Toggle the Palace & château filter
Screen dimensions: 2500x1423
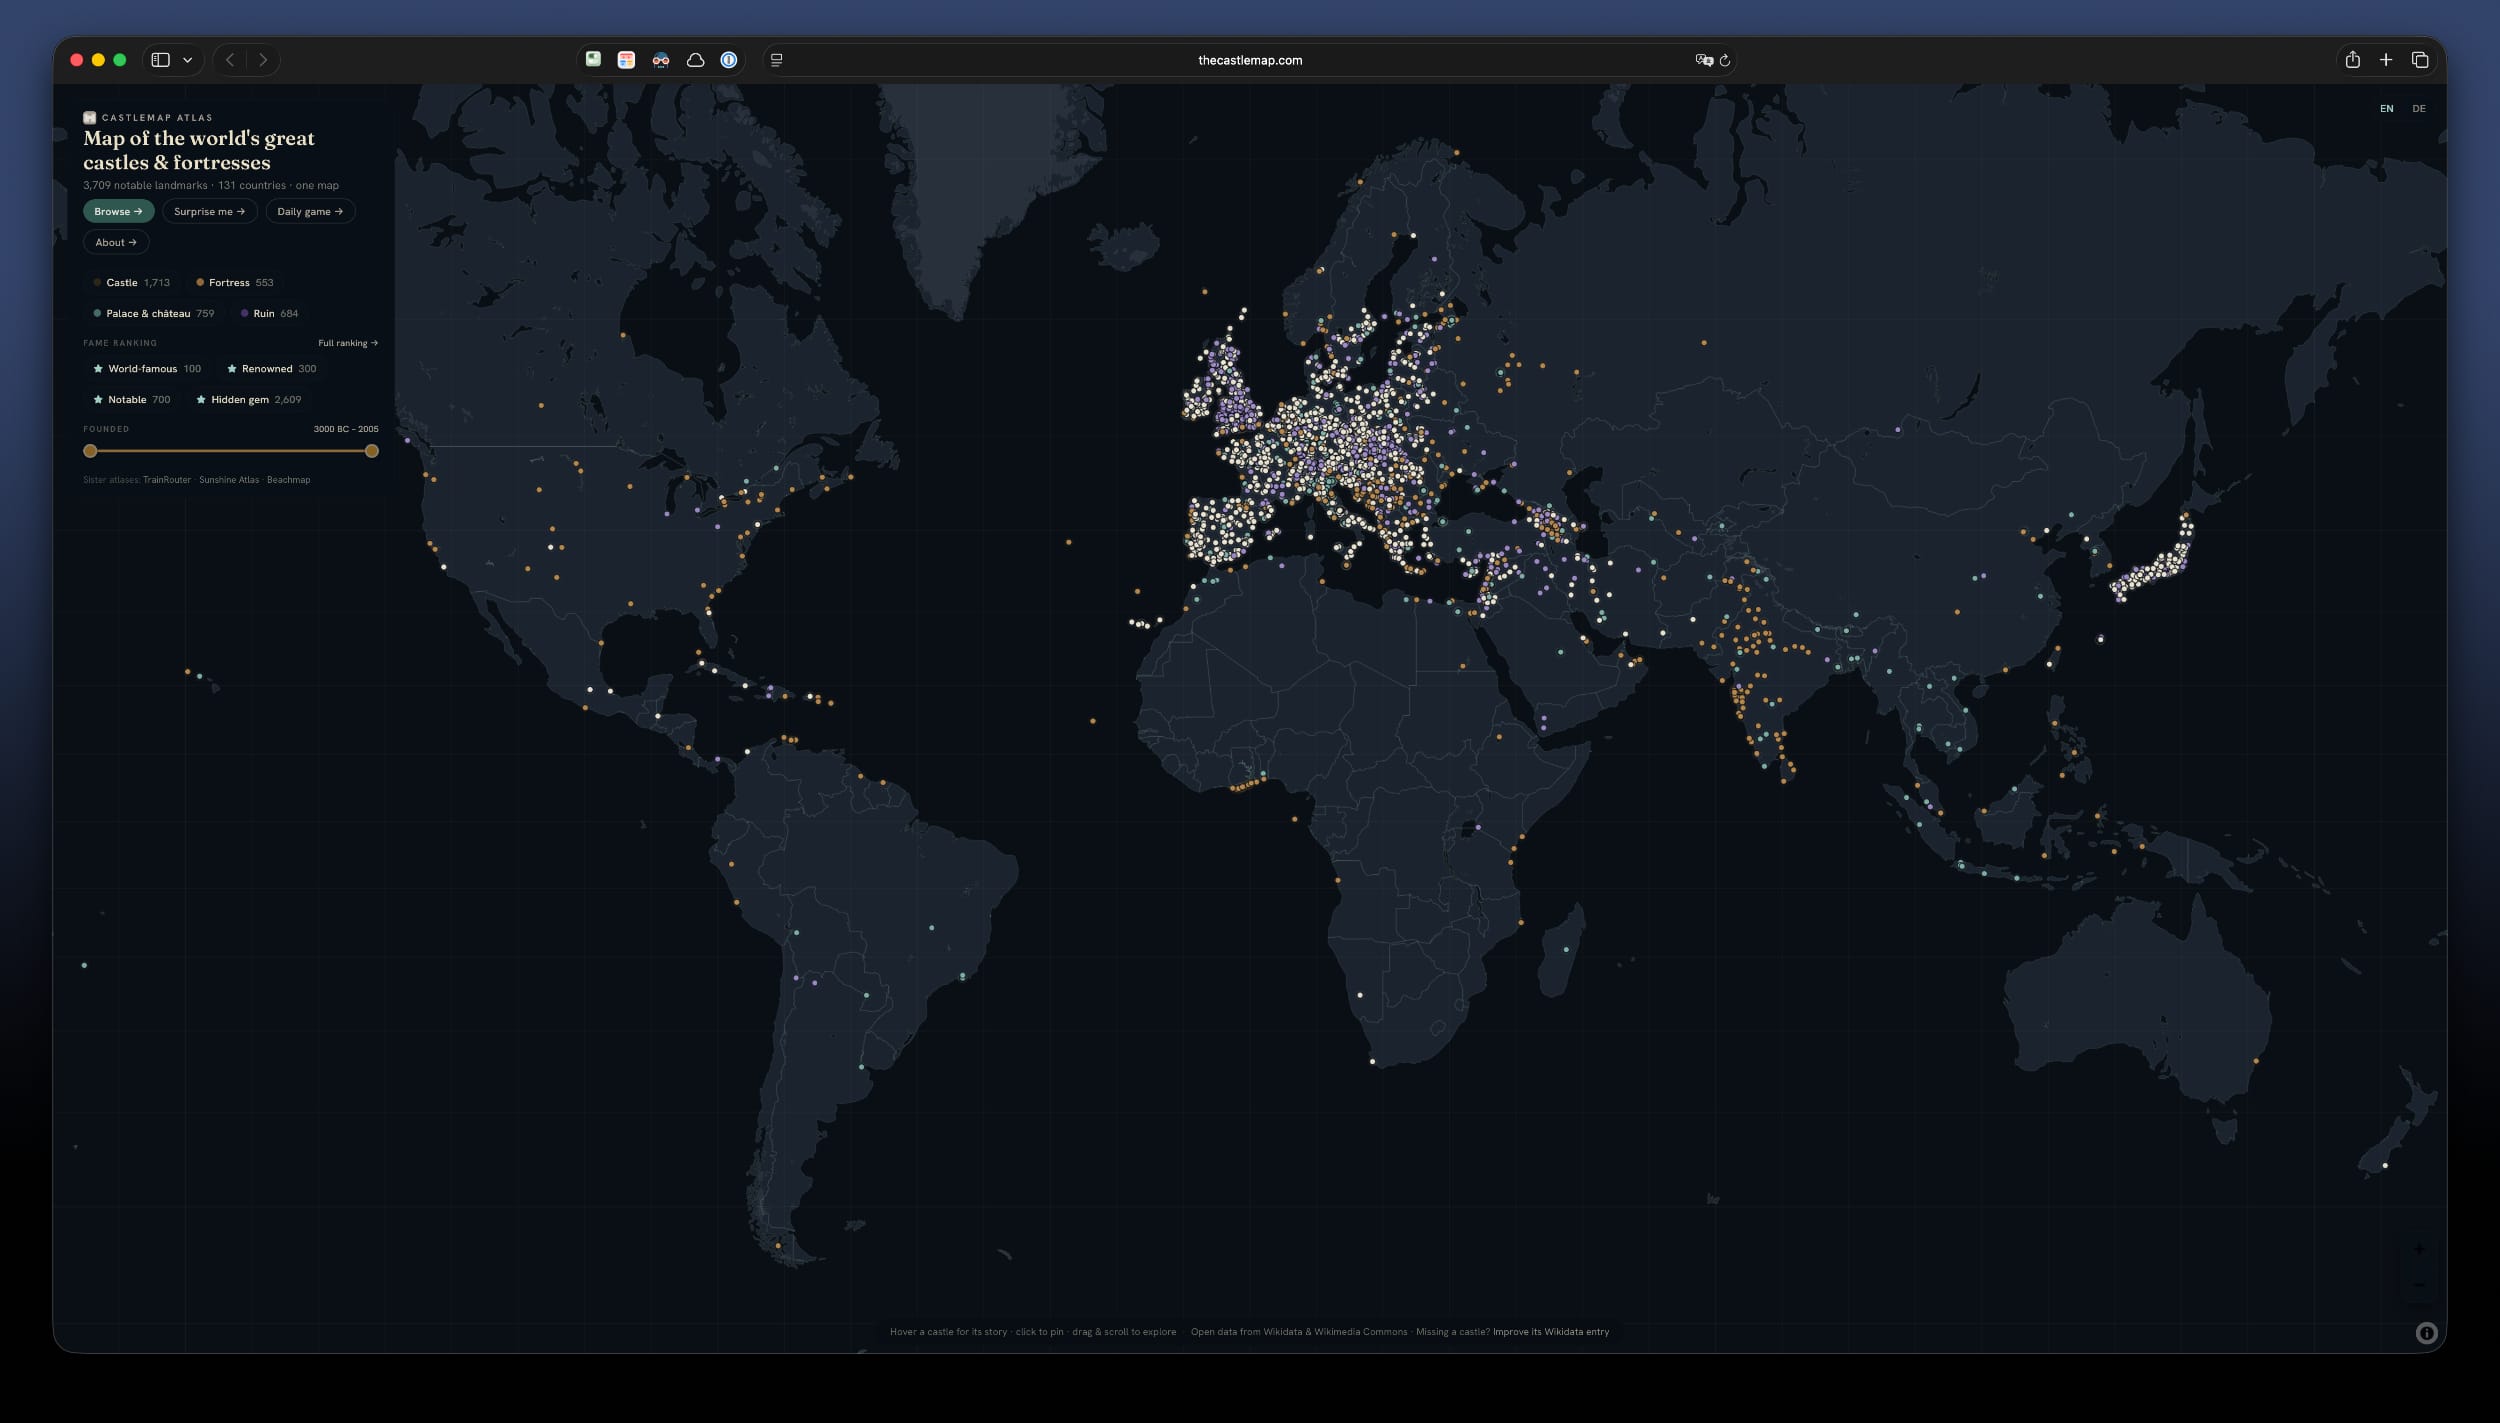click(x=154, y=314)
